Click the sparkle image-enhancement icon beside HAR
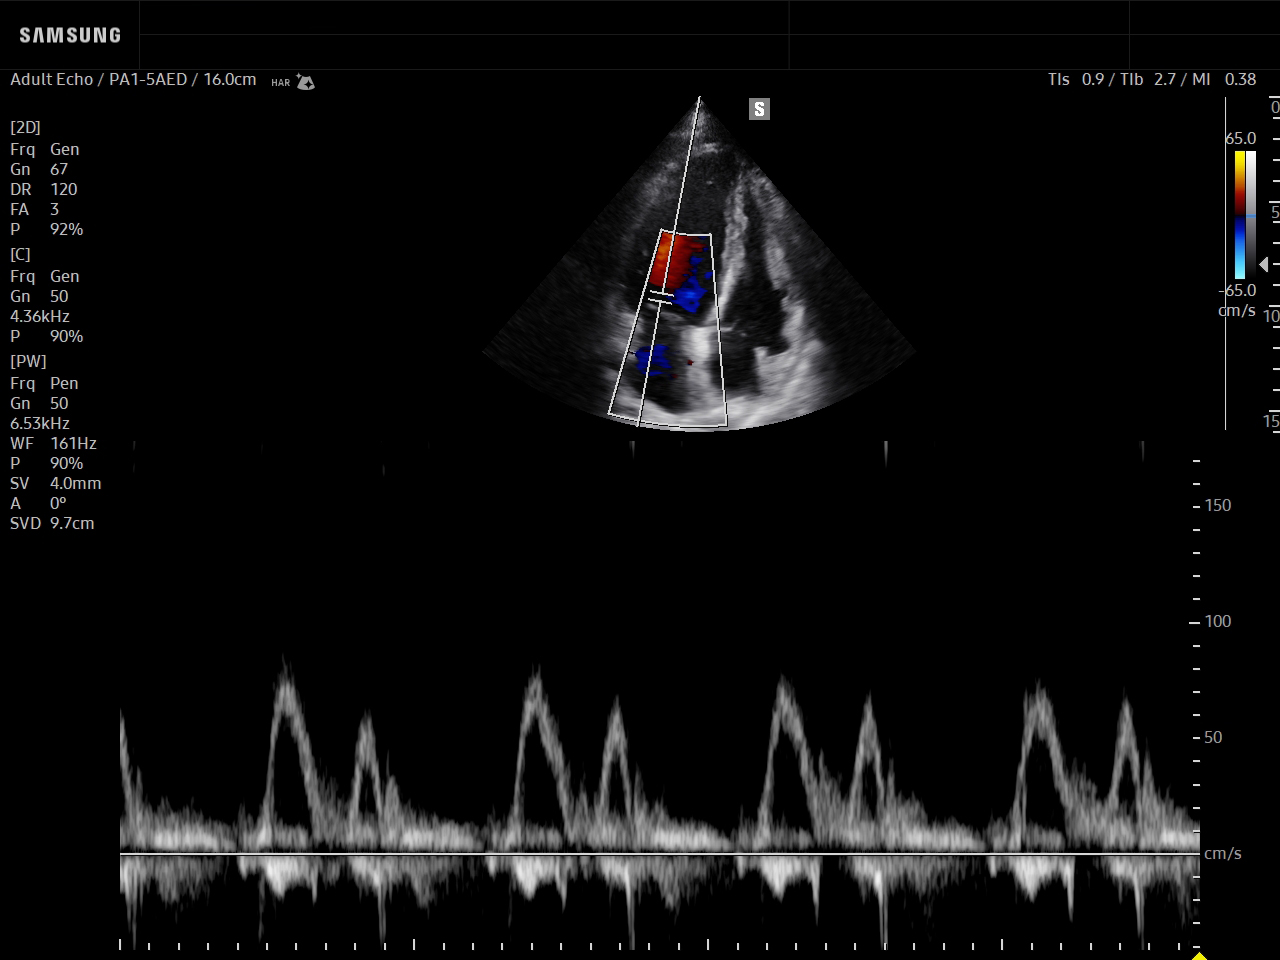 coord(305,82)
